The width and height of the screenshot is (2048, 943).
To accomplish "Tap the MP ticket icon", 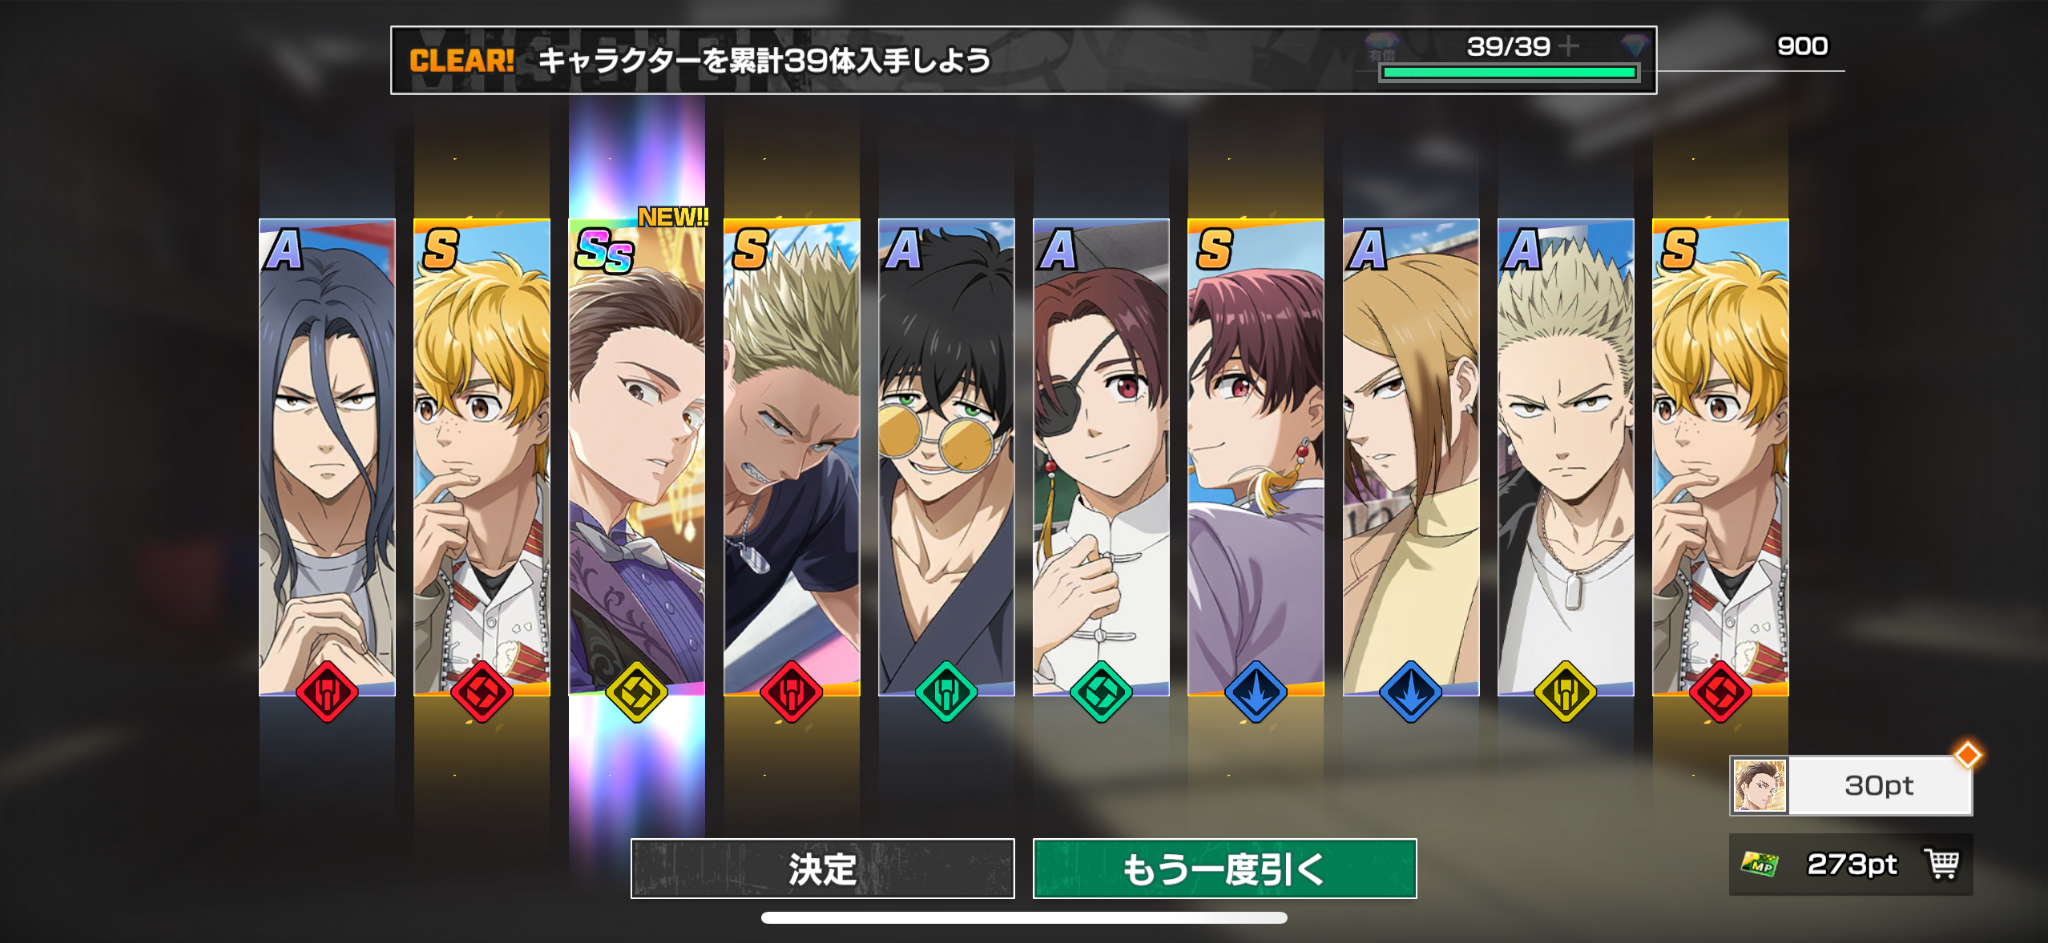I will pyautogui.click(x=1760, y=863).
